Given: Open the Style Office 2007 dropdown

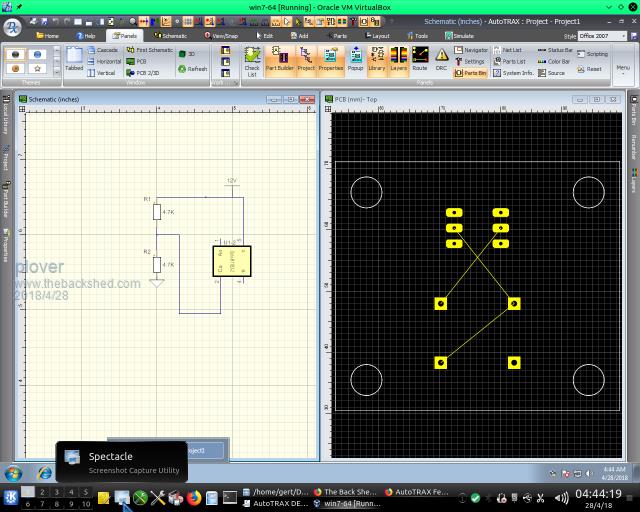Looking at the screenshot, I should (606, 35).
